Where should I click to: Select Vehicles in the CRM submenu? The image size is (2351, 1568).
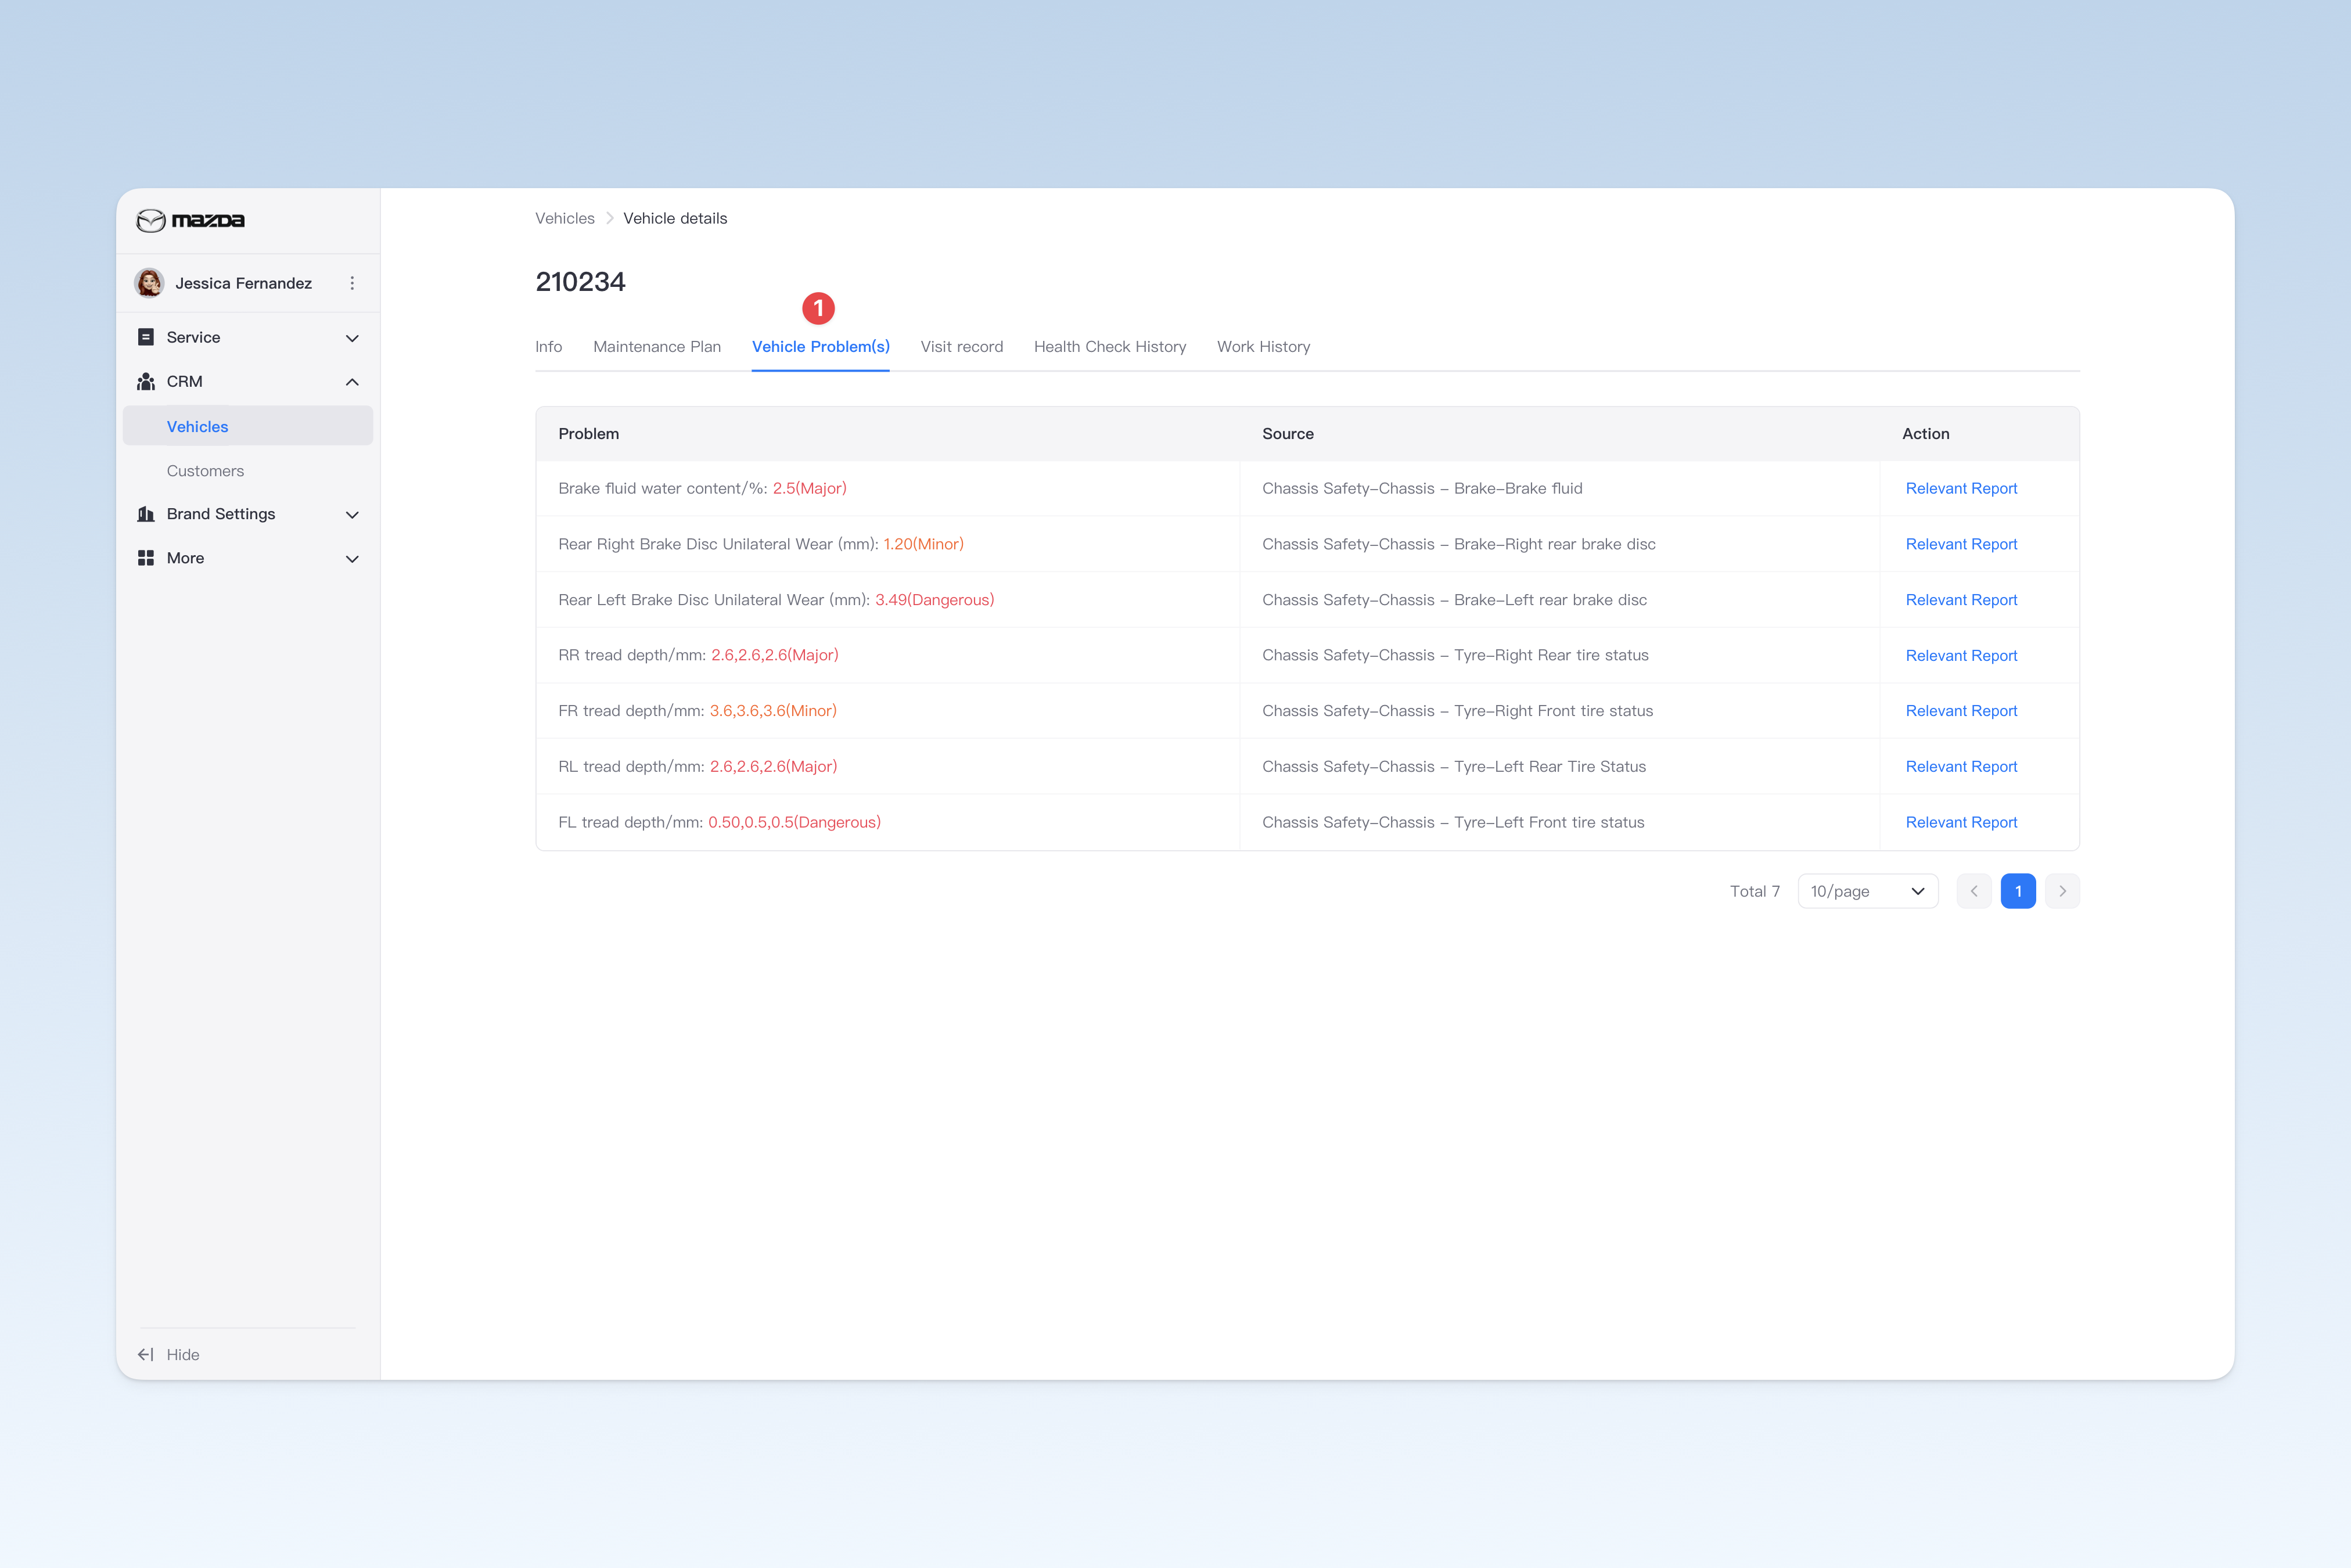248,426
